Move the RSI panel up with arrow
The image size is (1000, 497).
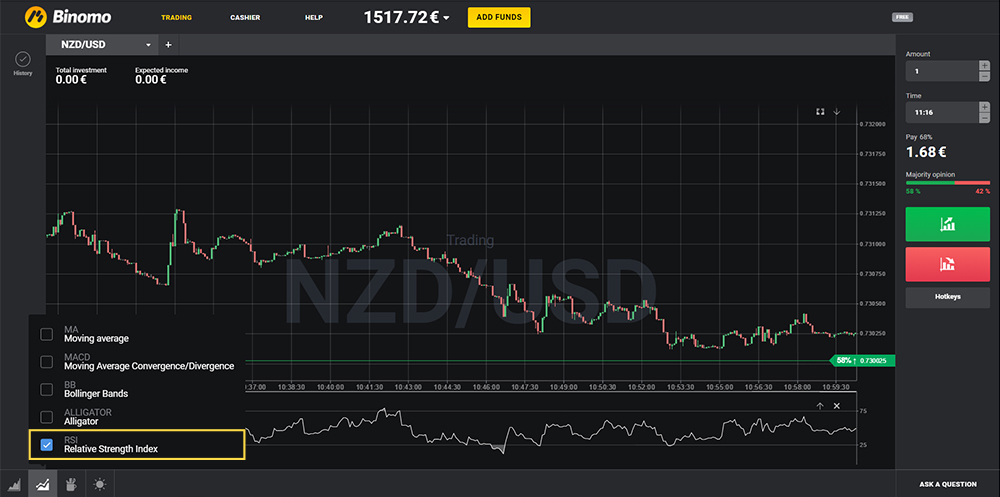[820, 406]
